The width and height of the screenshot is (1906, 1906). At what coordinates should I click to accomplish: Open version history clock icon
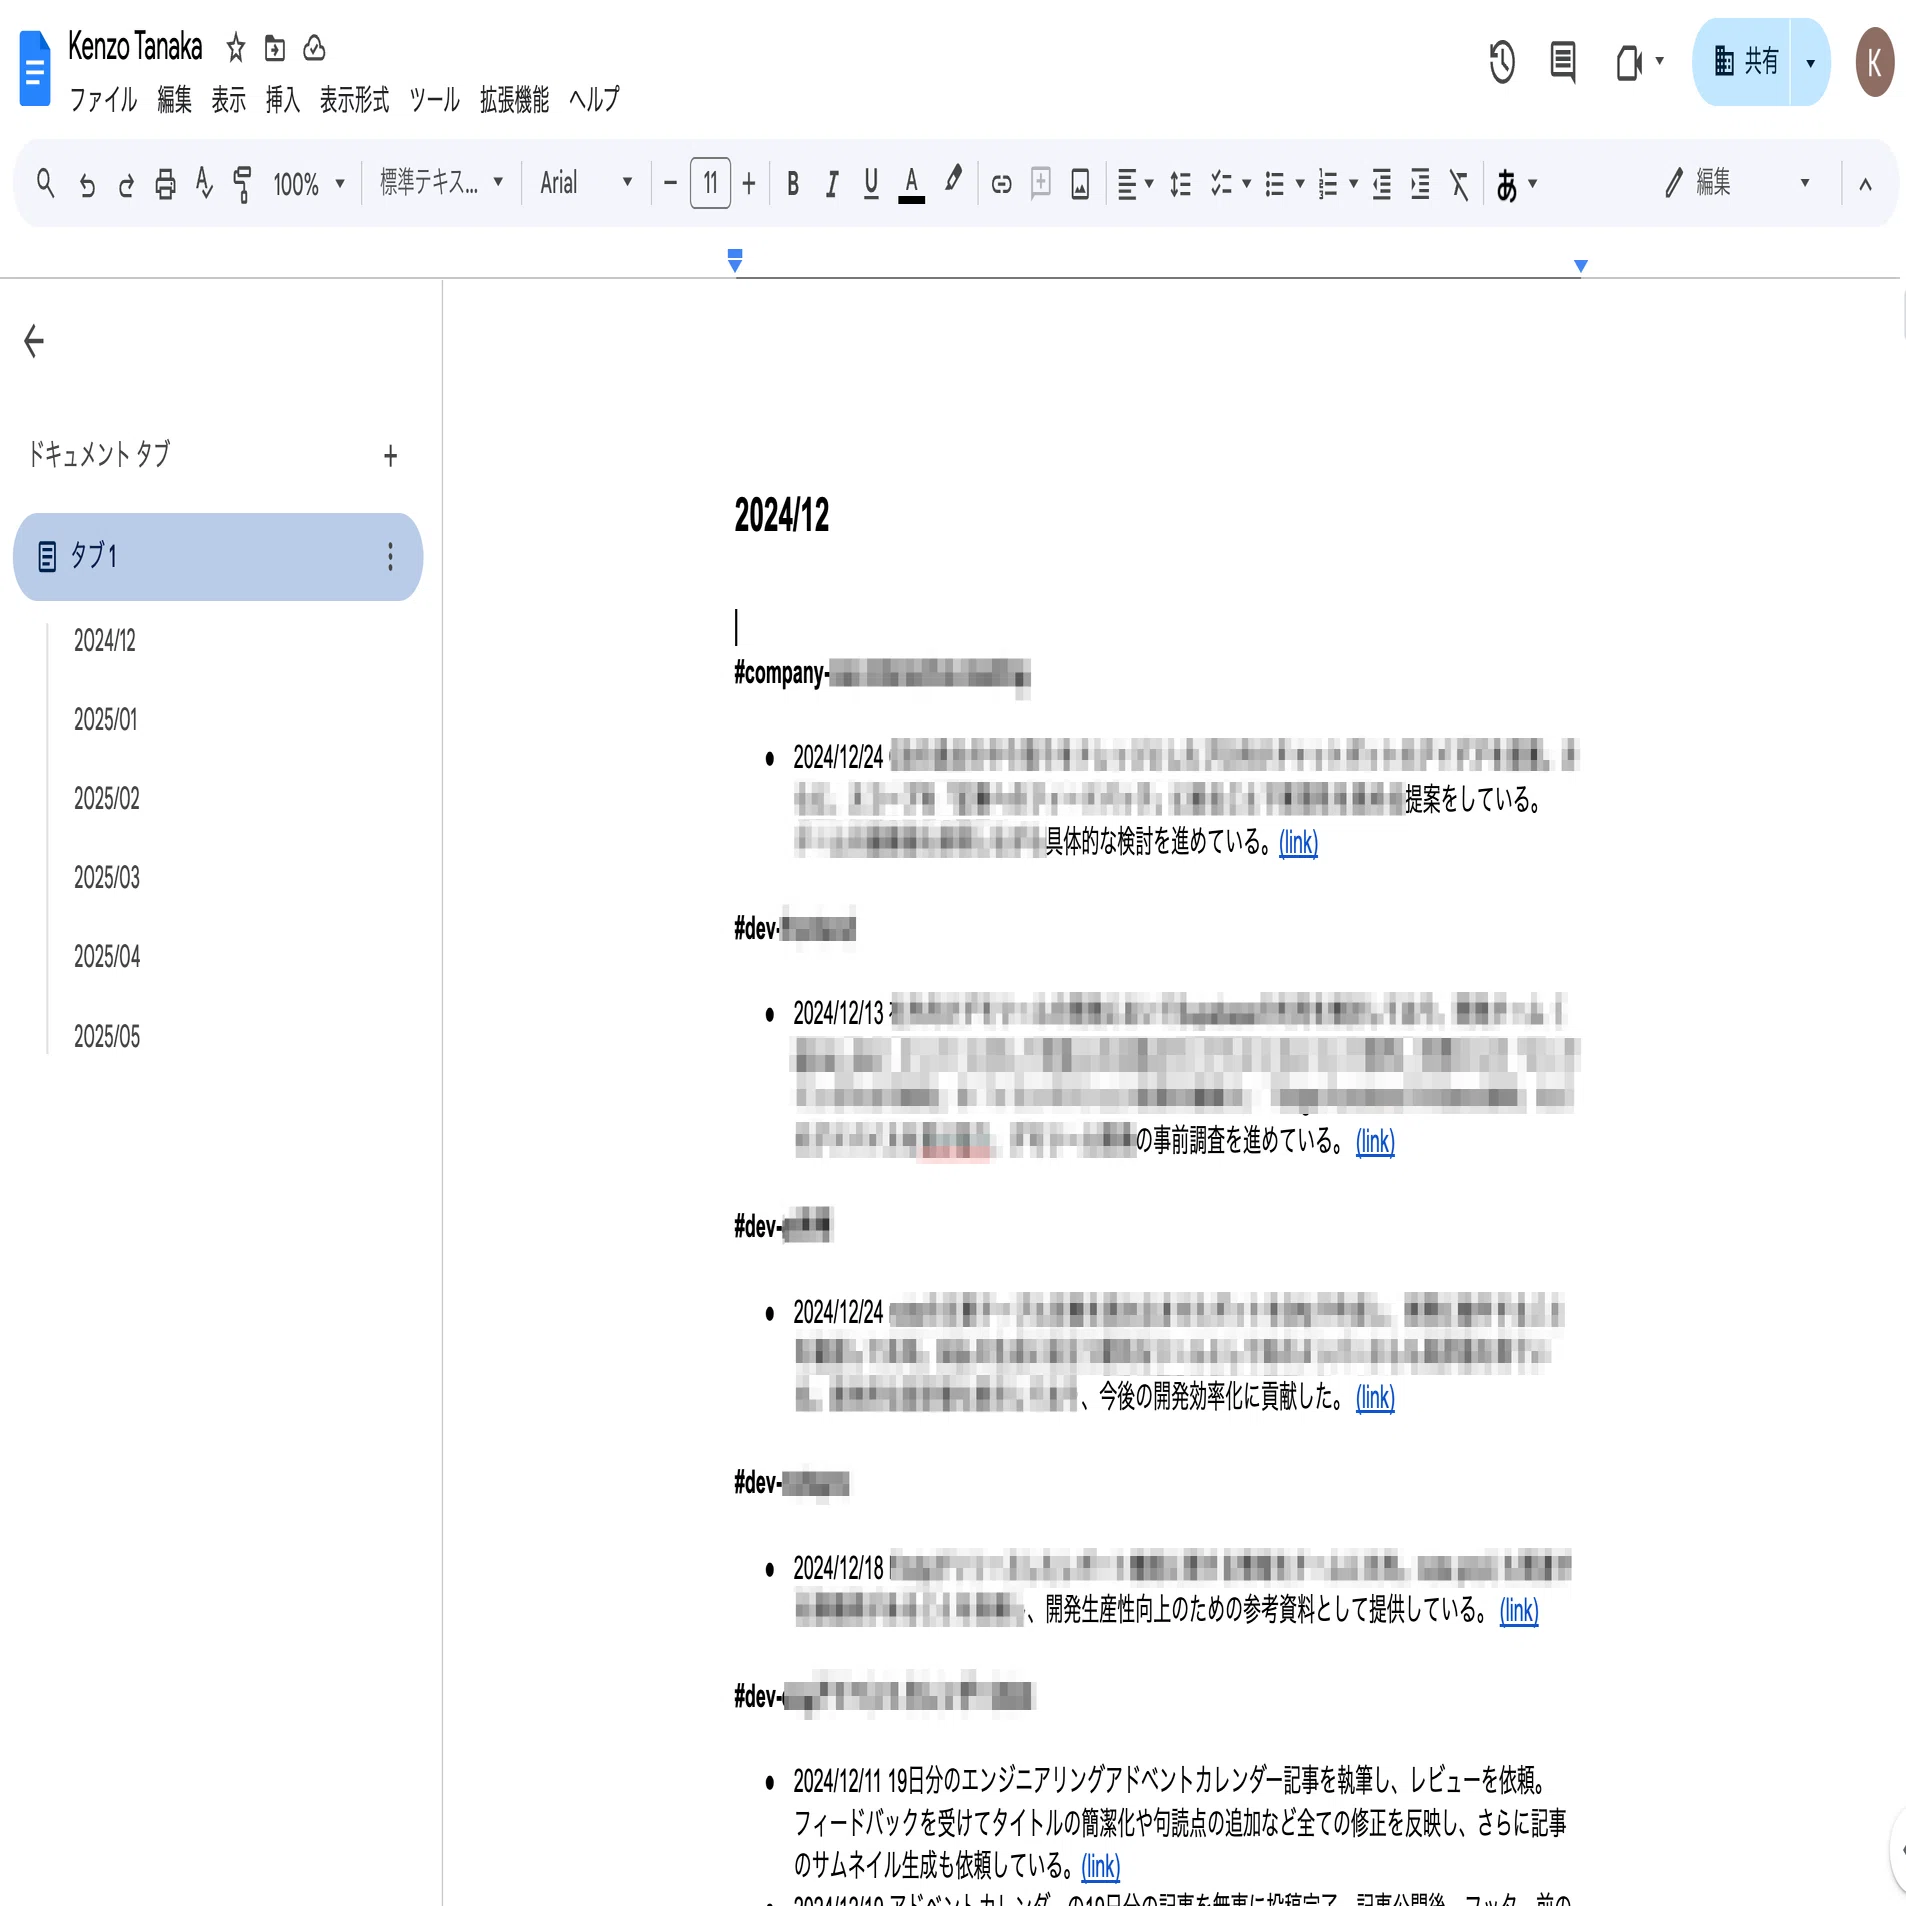click(x=1502, y=62)
